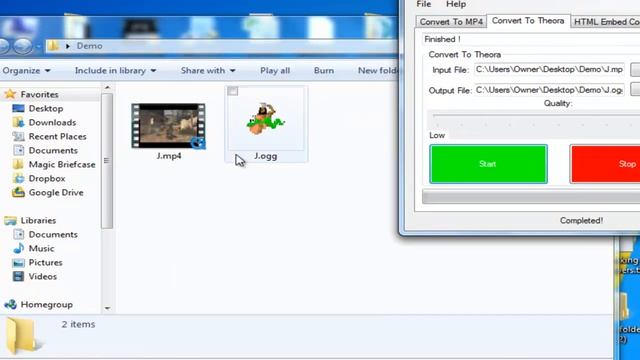Click the Output File path field
Screen dimensions: 640x360
click(549, 90)
